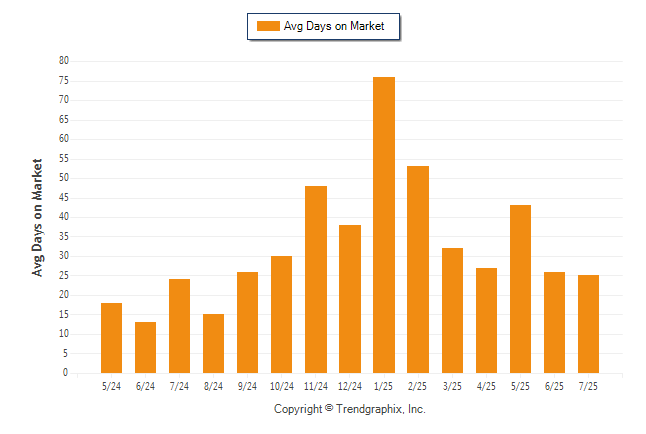This screenshot has height=434, width=646.
Task: Select the 3/25 bar
Action: 452,311
